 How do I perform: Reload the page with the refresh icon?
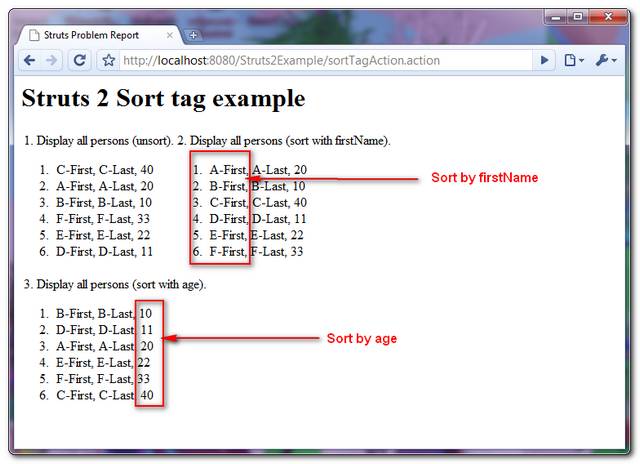click(79, 60)
